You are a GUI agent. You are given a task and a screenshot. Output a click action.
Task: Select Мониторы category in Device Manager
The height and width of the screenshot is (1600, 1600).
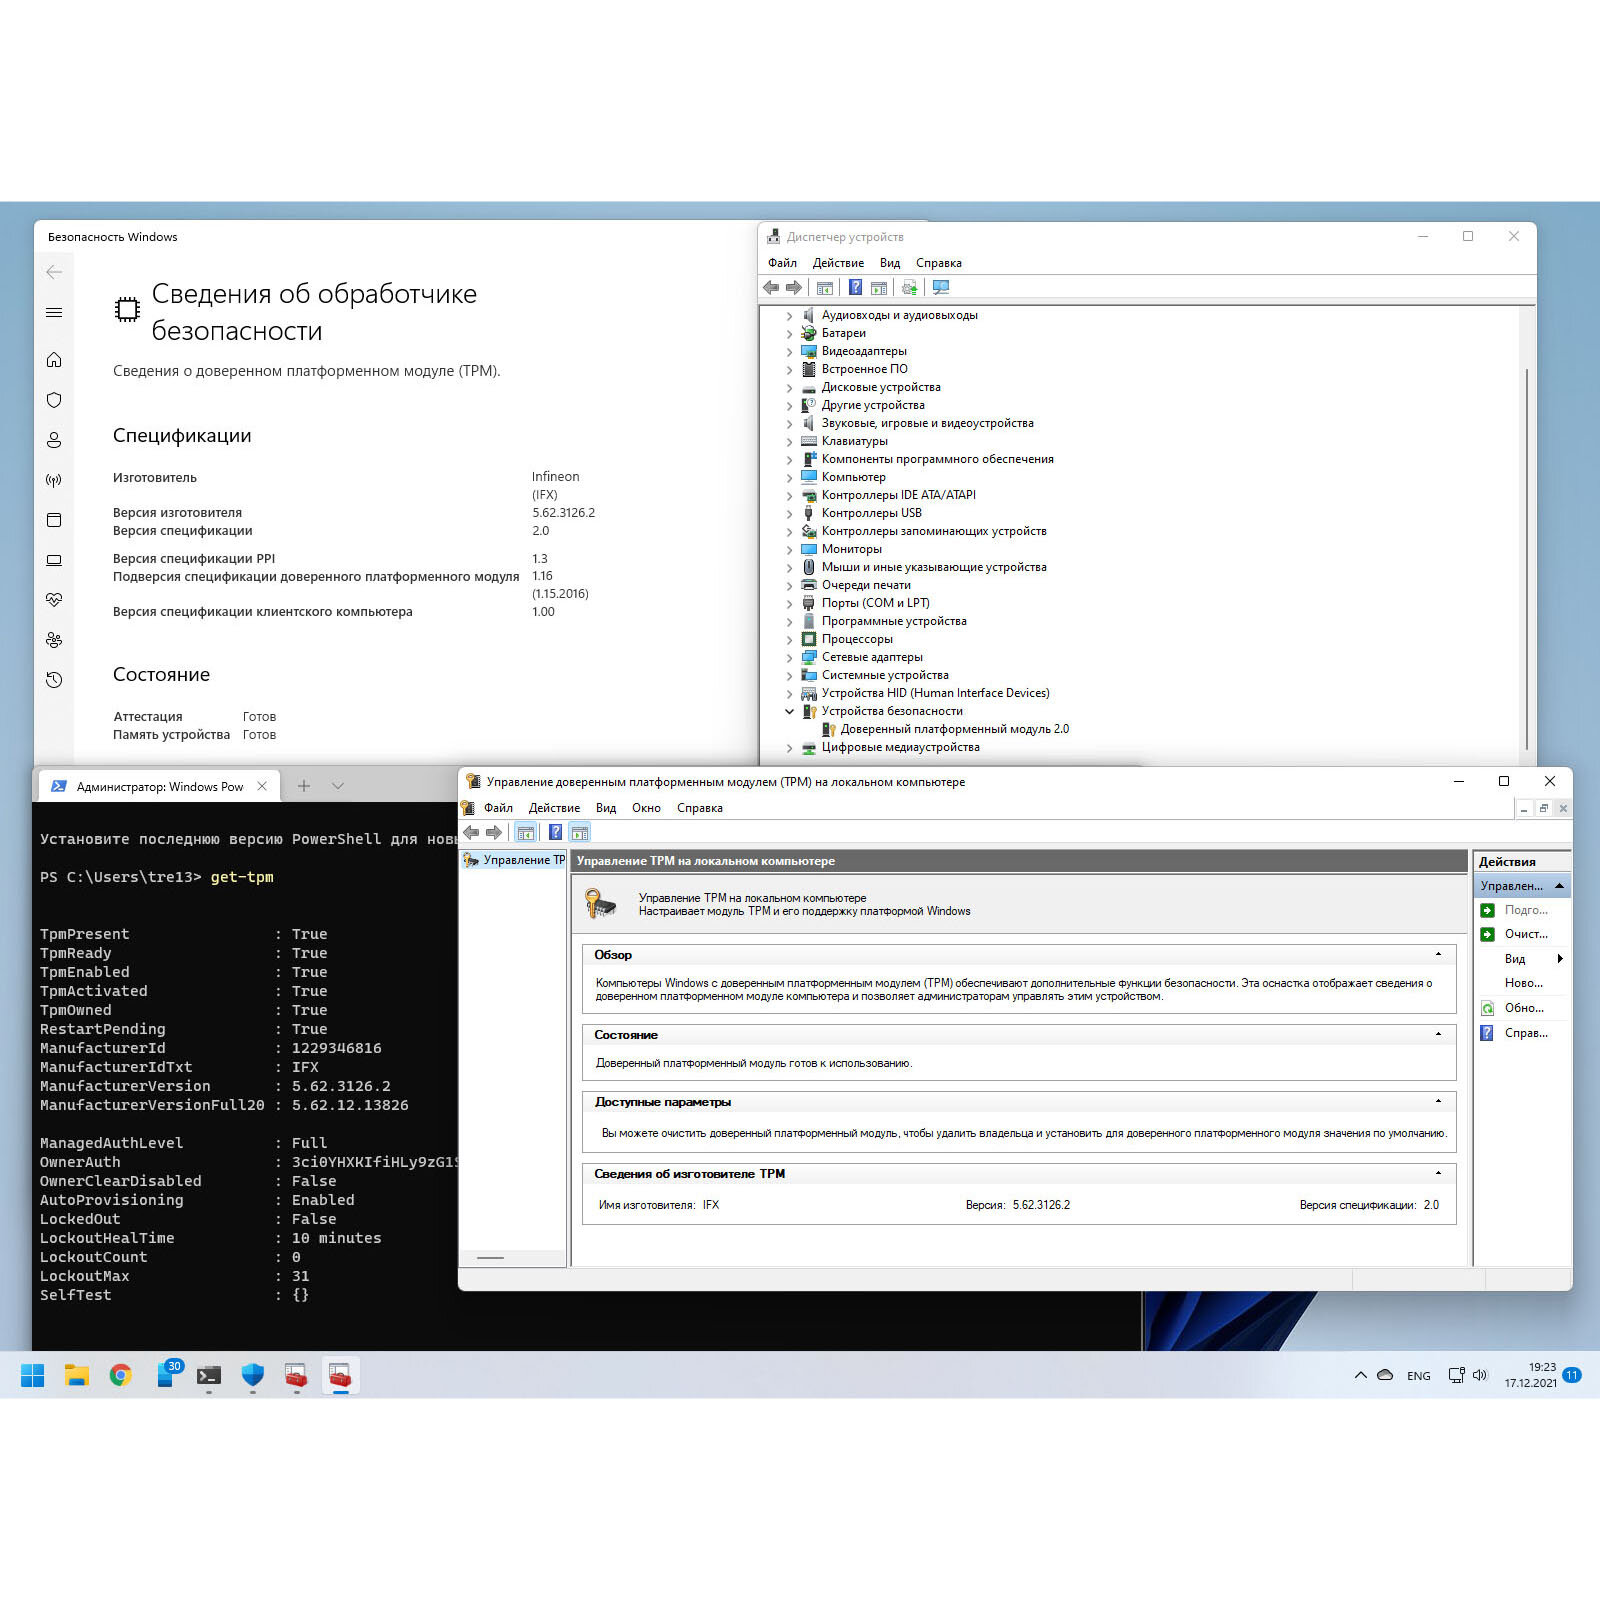coord(851,550)
